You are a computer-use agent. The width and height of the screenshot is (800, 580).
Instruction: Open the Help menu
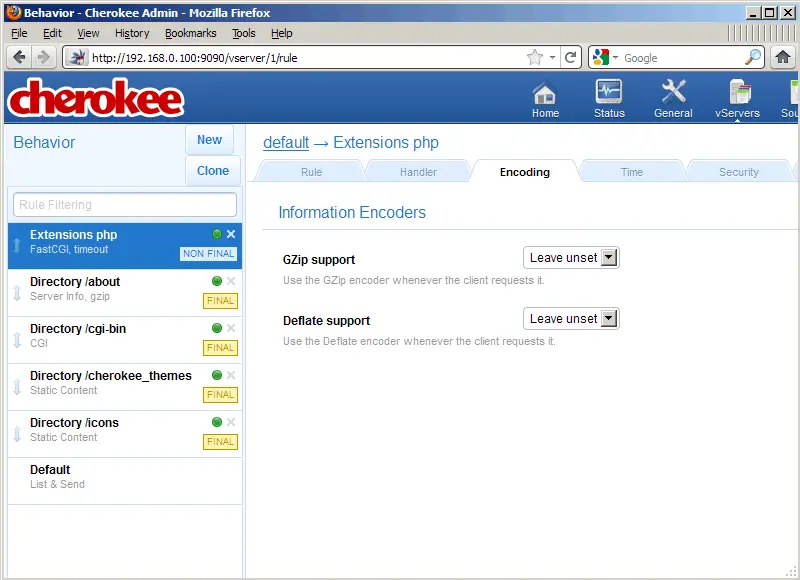tap(282, 33)
